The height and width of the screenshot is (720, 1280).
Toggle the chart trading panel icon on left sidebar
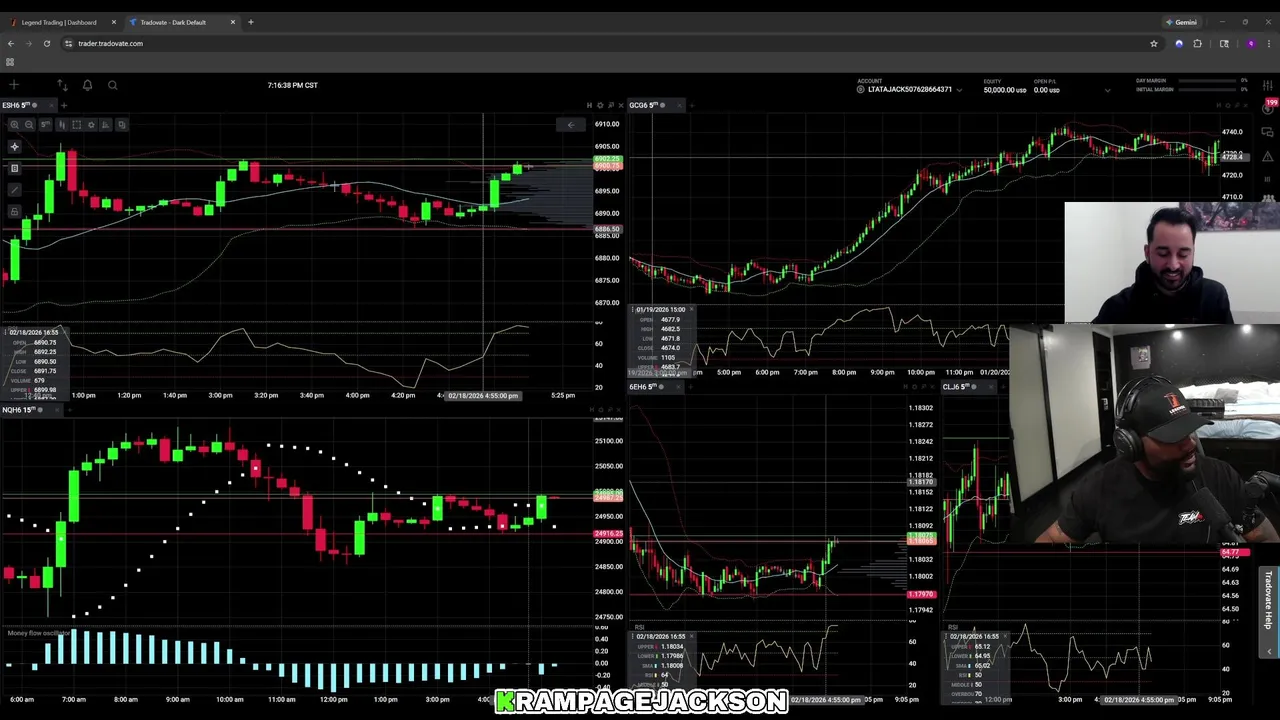click(15, 168)
